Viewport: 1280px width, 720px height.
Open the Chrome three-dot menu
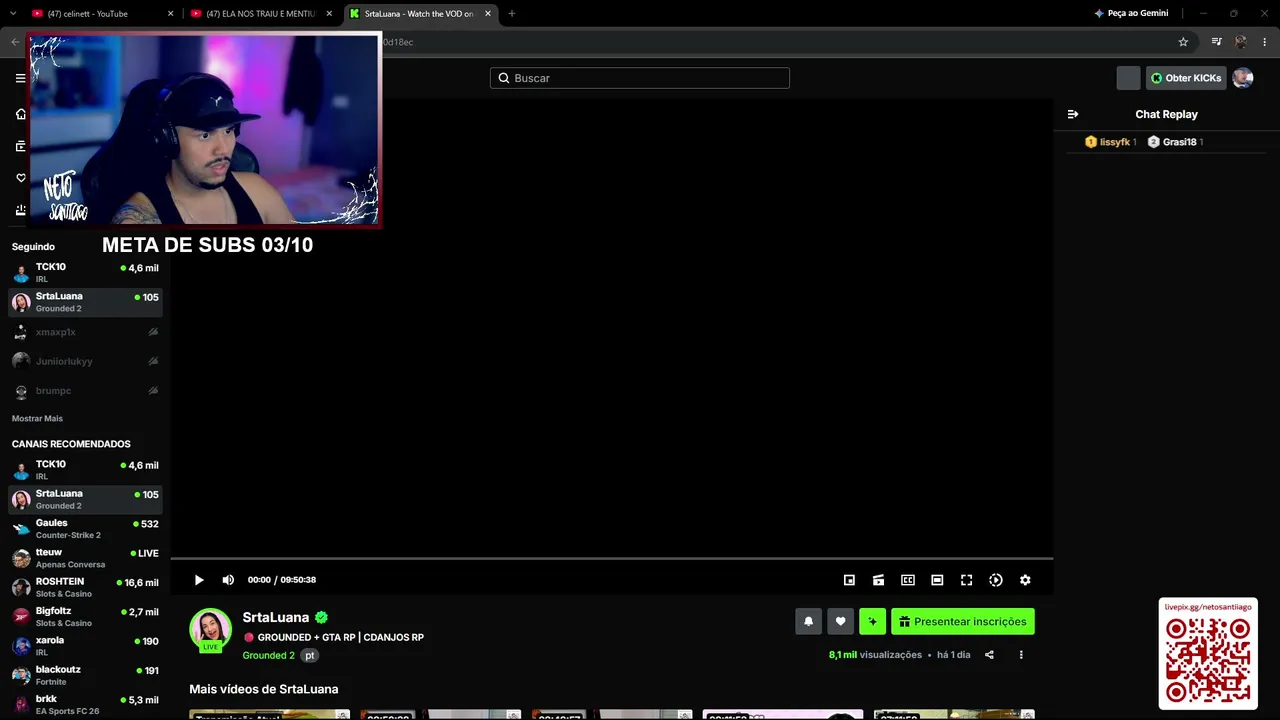[x=1265, y=42]
